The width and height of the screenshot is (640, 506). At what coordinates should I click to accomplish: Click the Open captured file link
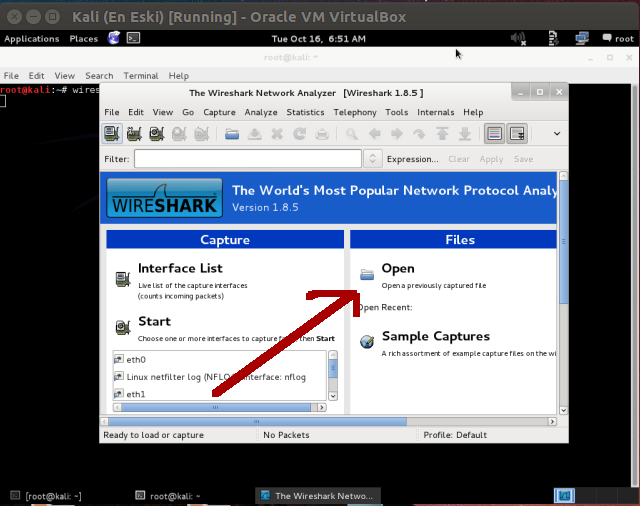[x=398, y=268]
